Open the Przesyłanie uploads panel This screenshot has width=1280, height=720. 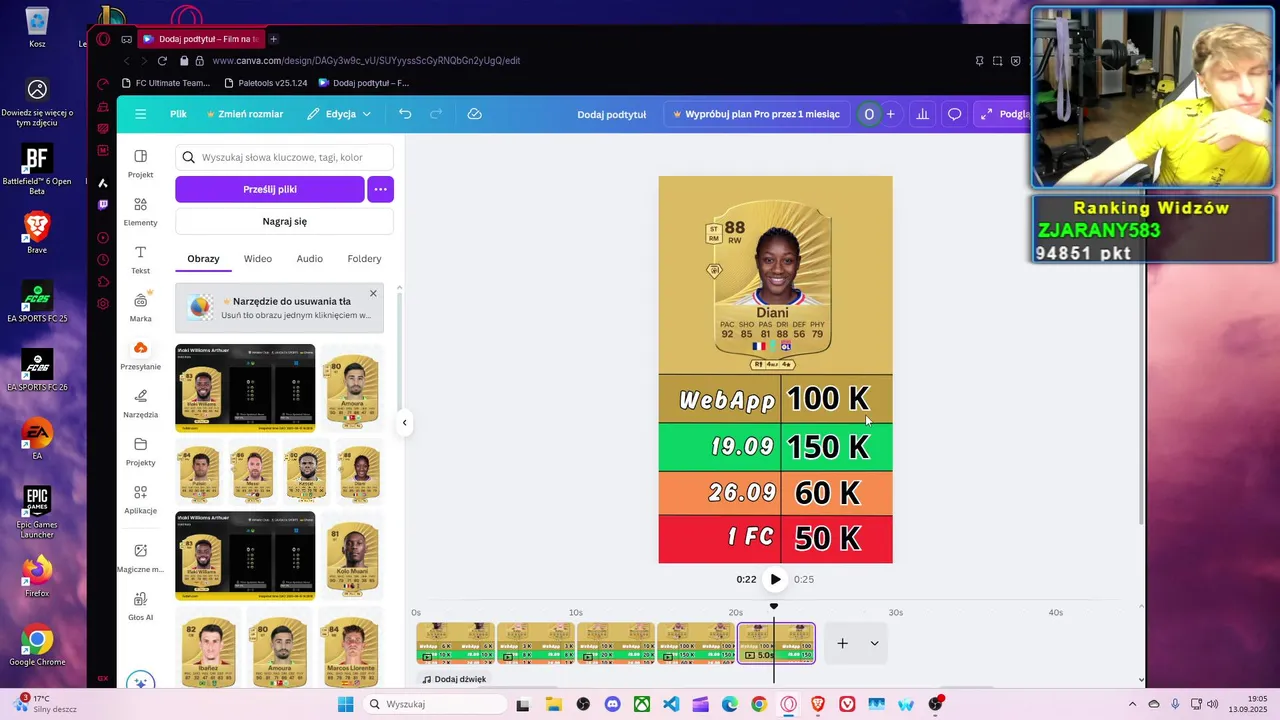(x=140, y=355)
